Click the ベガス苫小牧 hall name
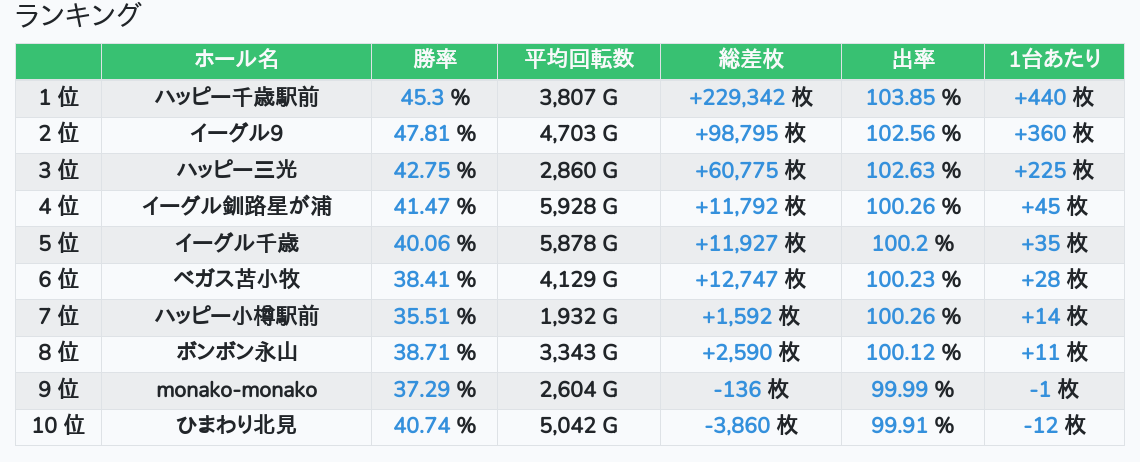The height and width of the screenshot is (462, 1140). pyautogui.click(x=236, y=280)
